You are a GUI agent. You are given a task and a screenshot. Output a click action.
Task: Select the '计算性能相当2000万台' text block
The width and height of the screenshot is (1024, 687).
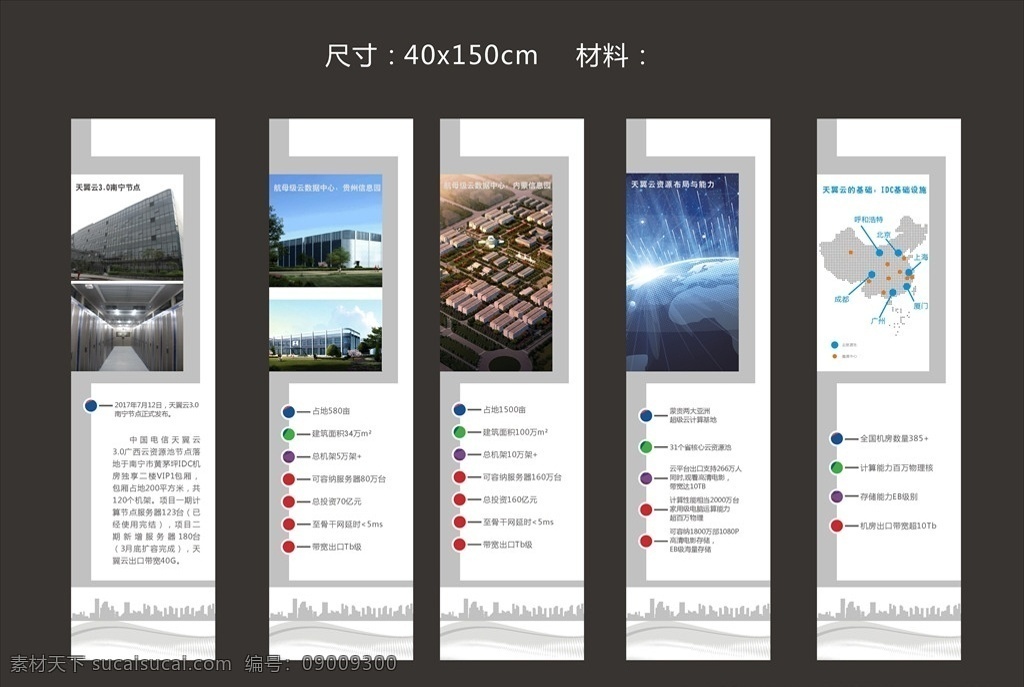[704, 509]
